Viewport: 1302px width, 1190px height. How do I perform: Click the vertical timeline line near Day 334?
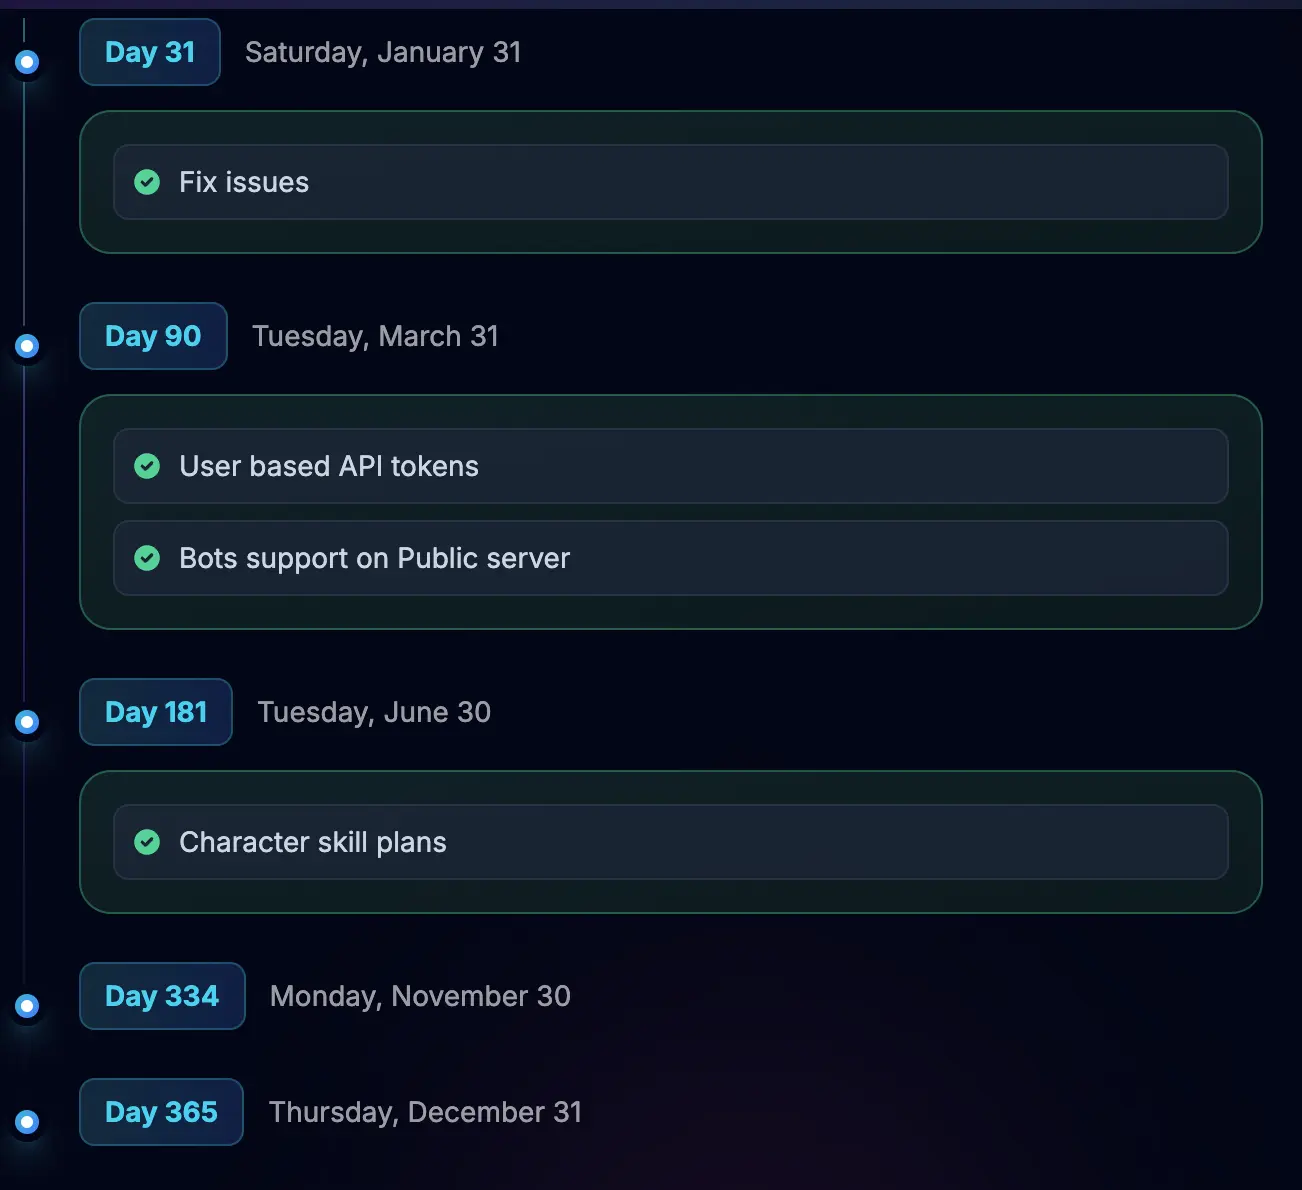tap(26, 940)
